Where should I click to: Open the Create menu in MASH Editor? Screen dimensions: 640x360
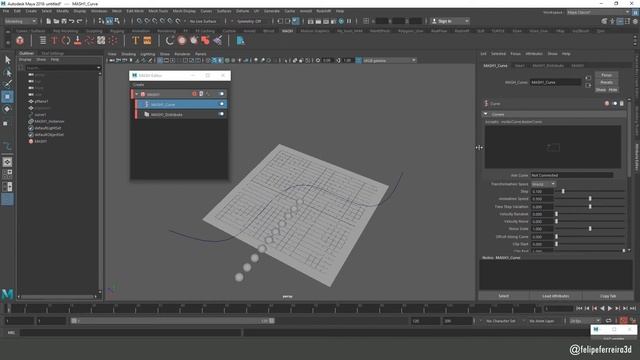(x=138, y=85)
